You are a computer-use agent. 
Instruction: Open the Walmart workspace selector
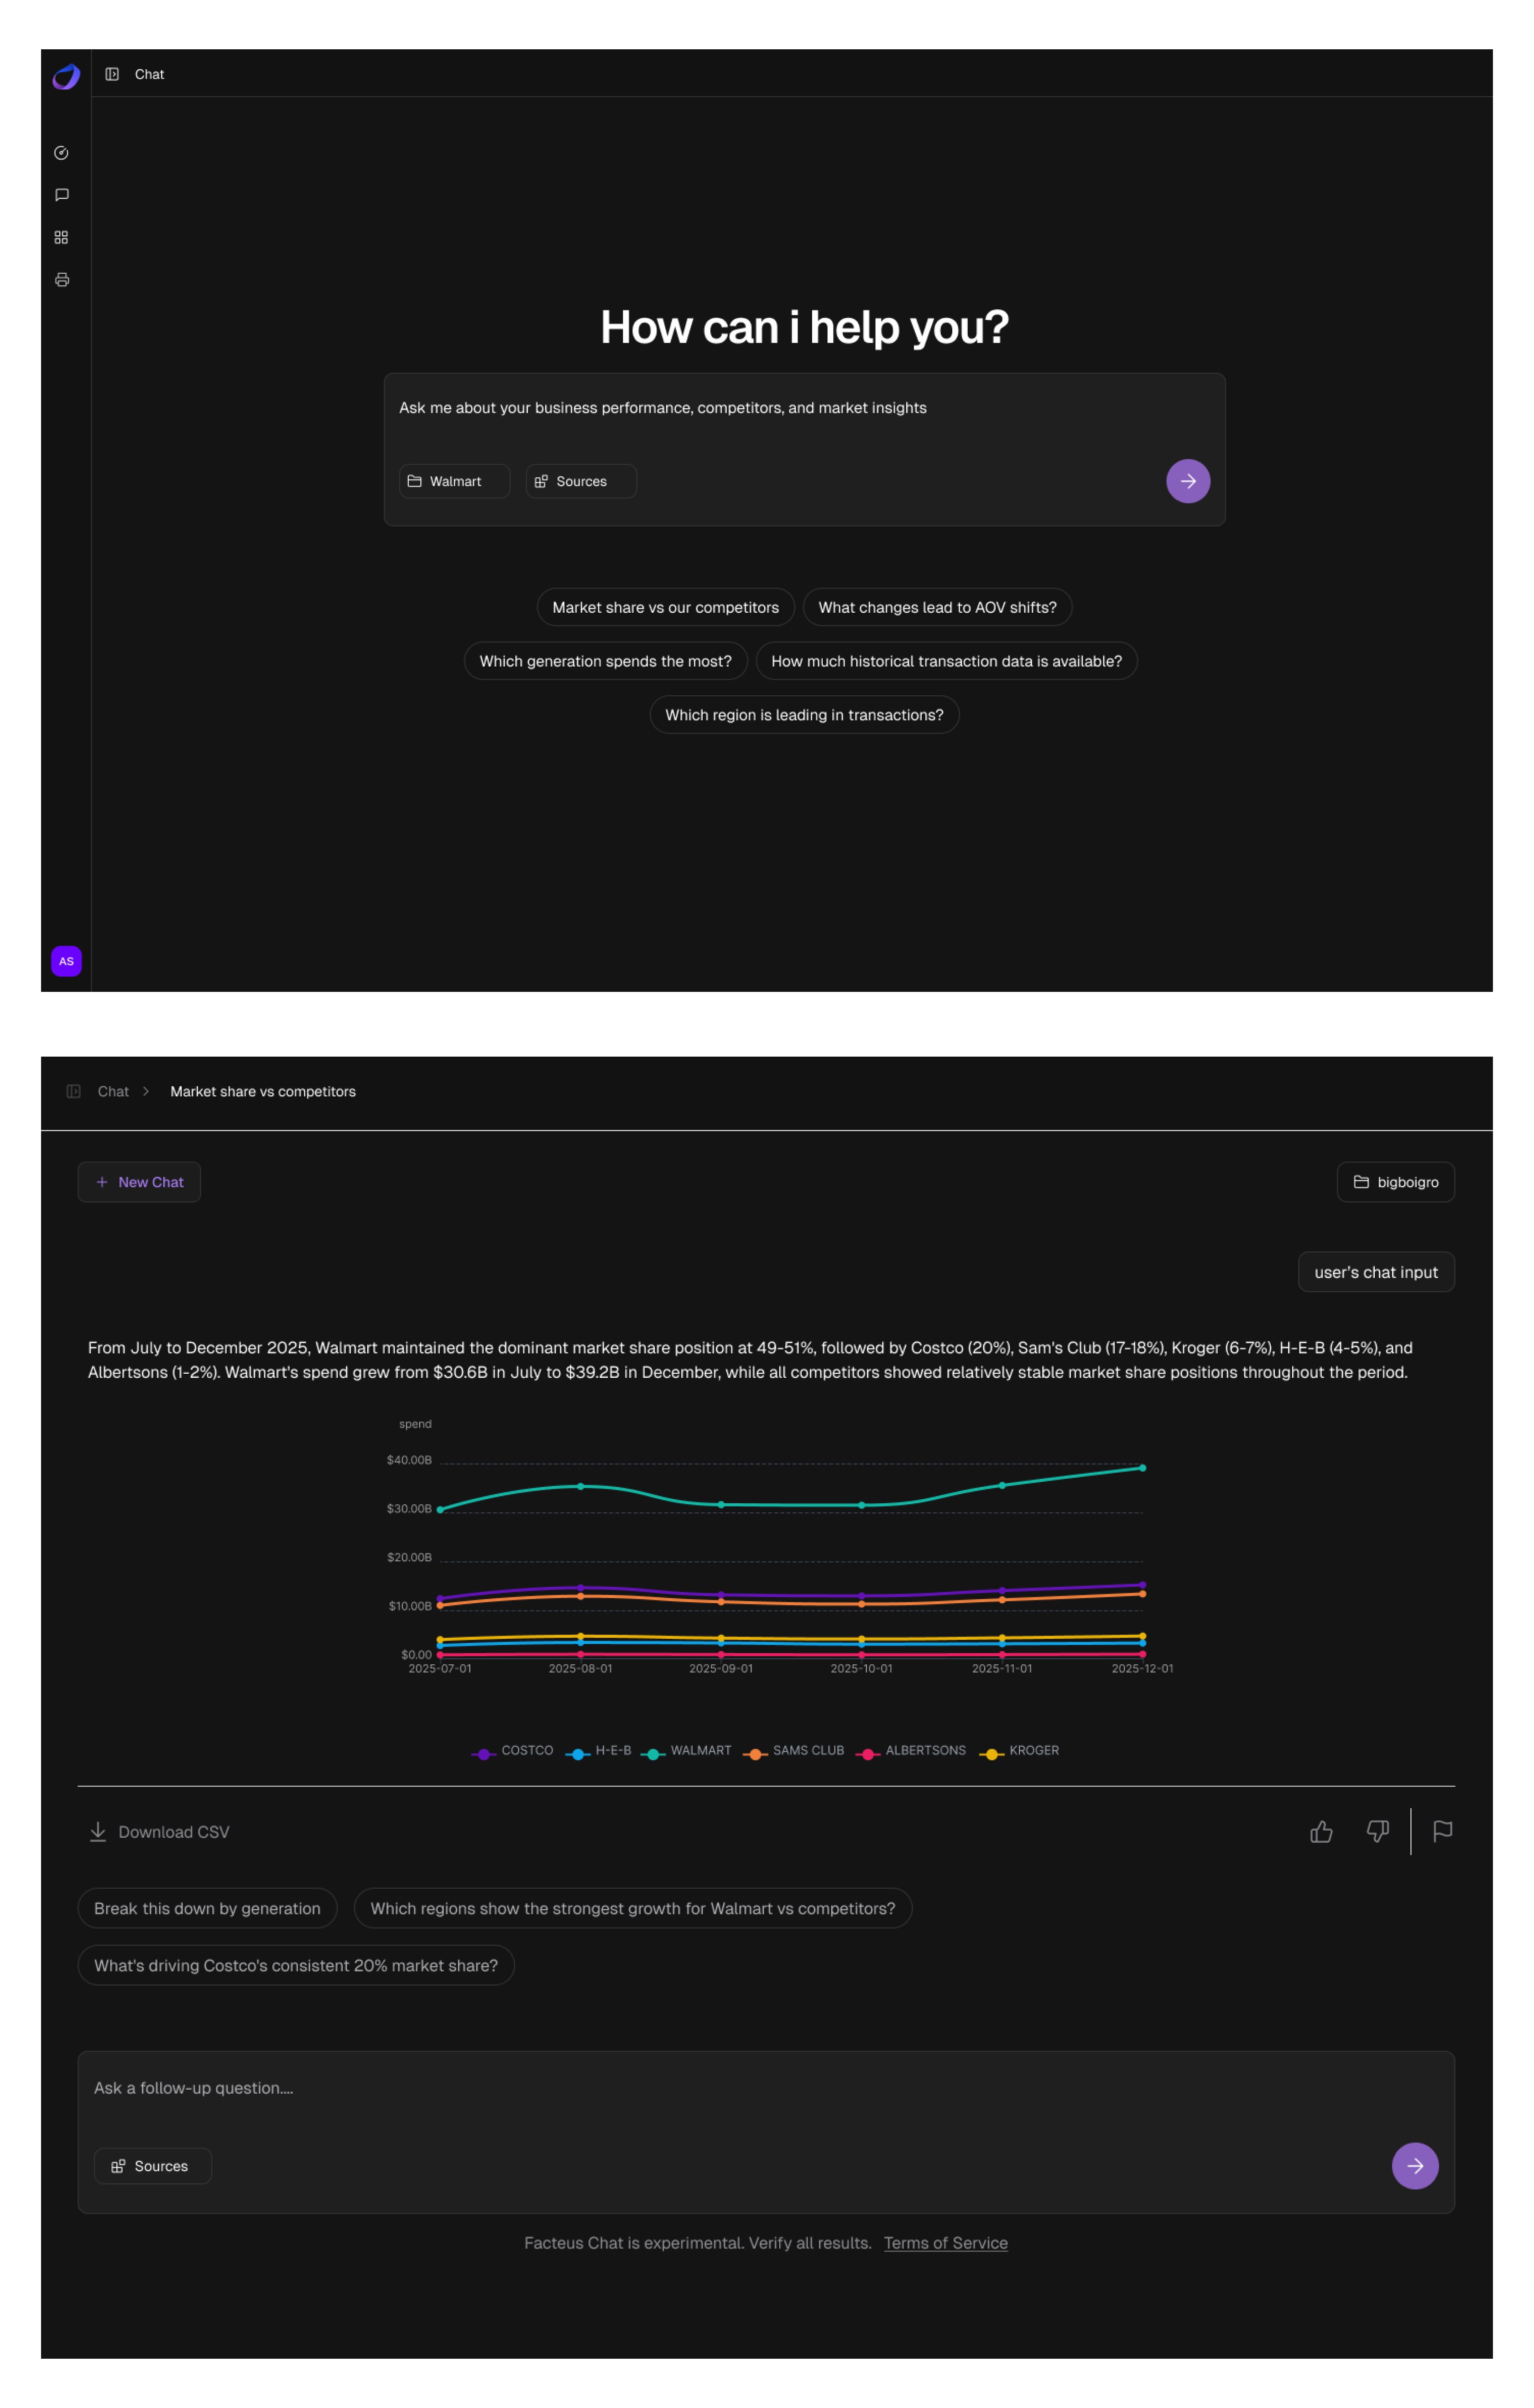pos(454,481)
